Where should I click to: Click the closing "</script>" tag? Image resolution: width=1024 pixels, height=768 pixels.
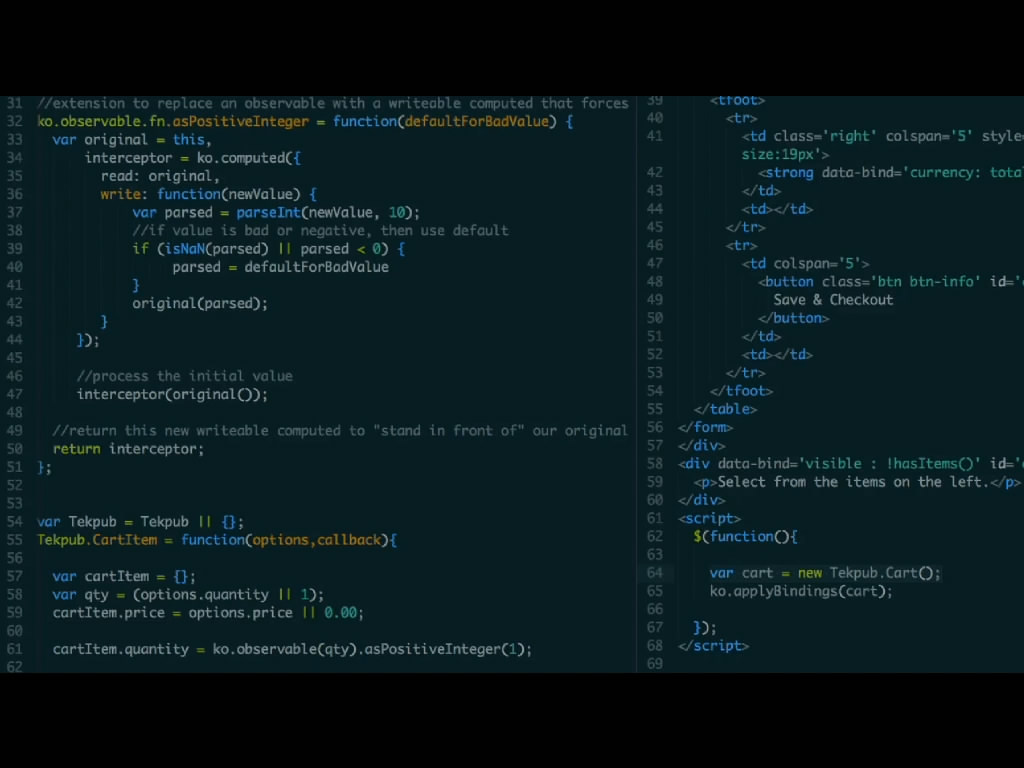tap(713, 646)
